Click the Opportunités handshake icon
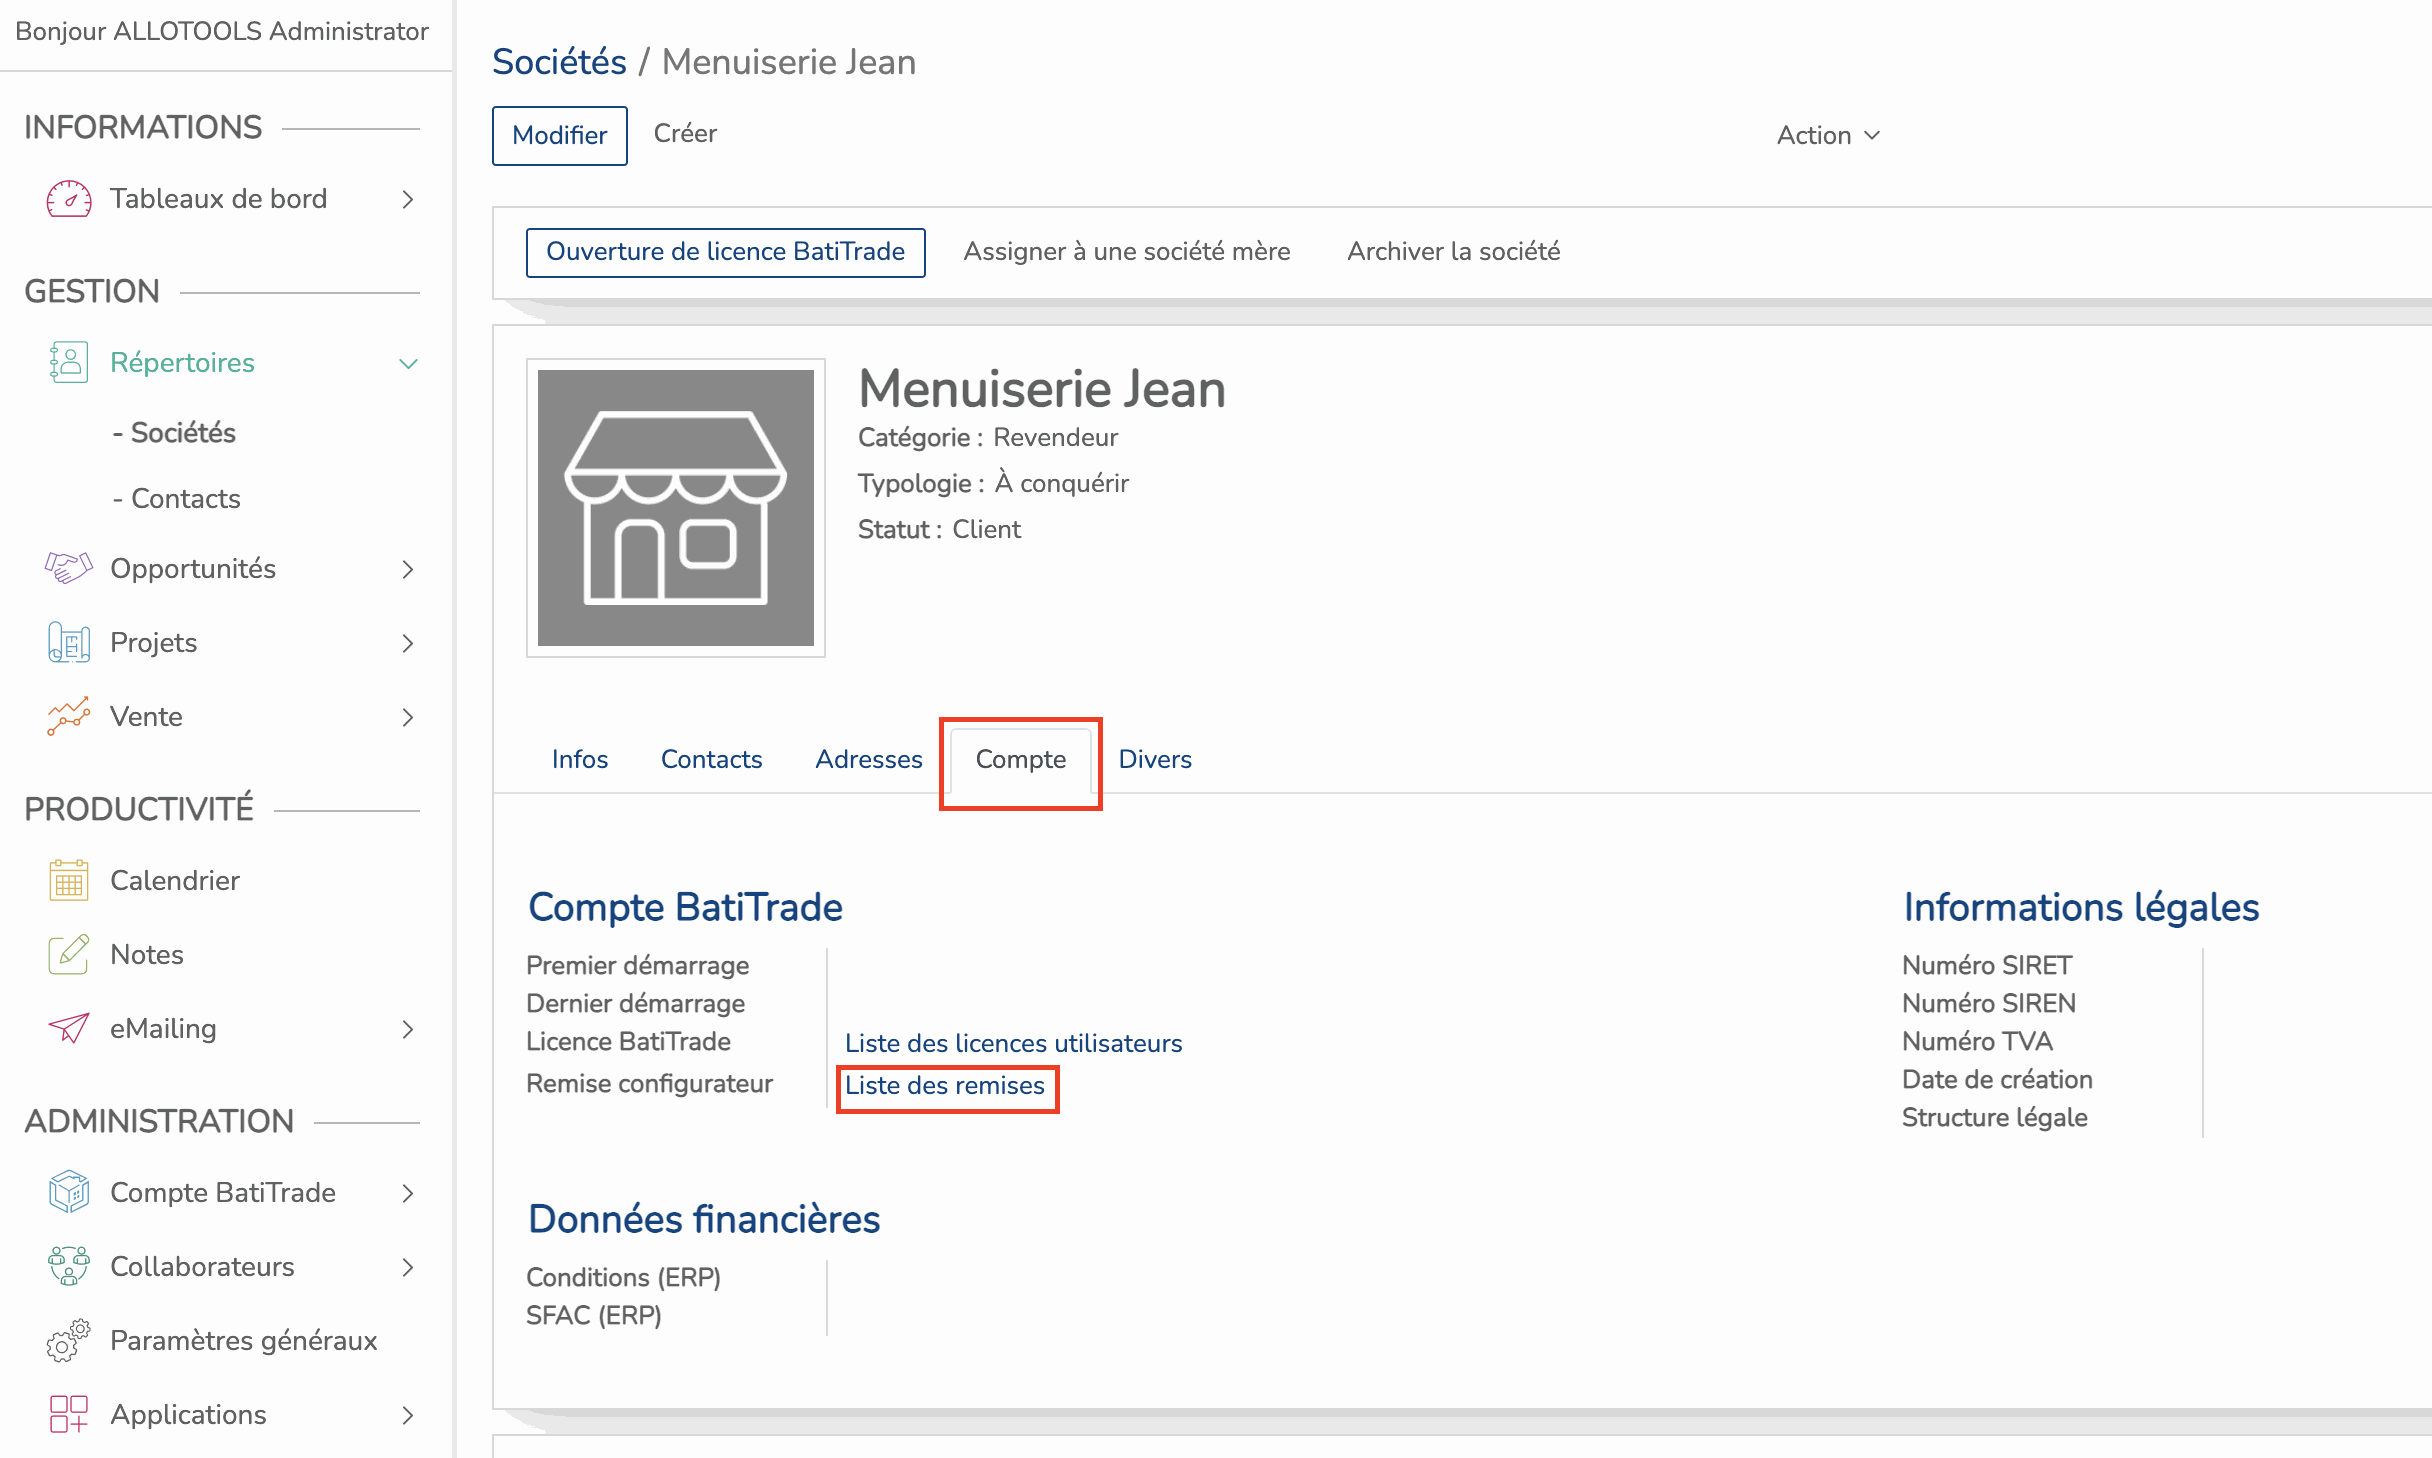Image resolution: width=2432 pixels, height=1458 pixels. [68, 569]
